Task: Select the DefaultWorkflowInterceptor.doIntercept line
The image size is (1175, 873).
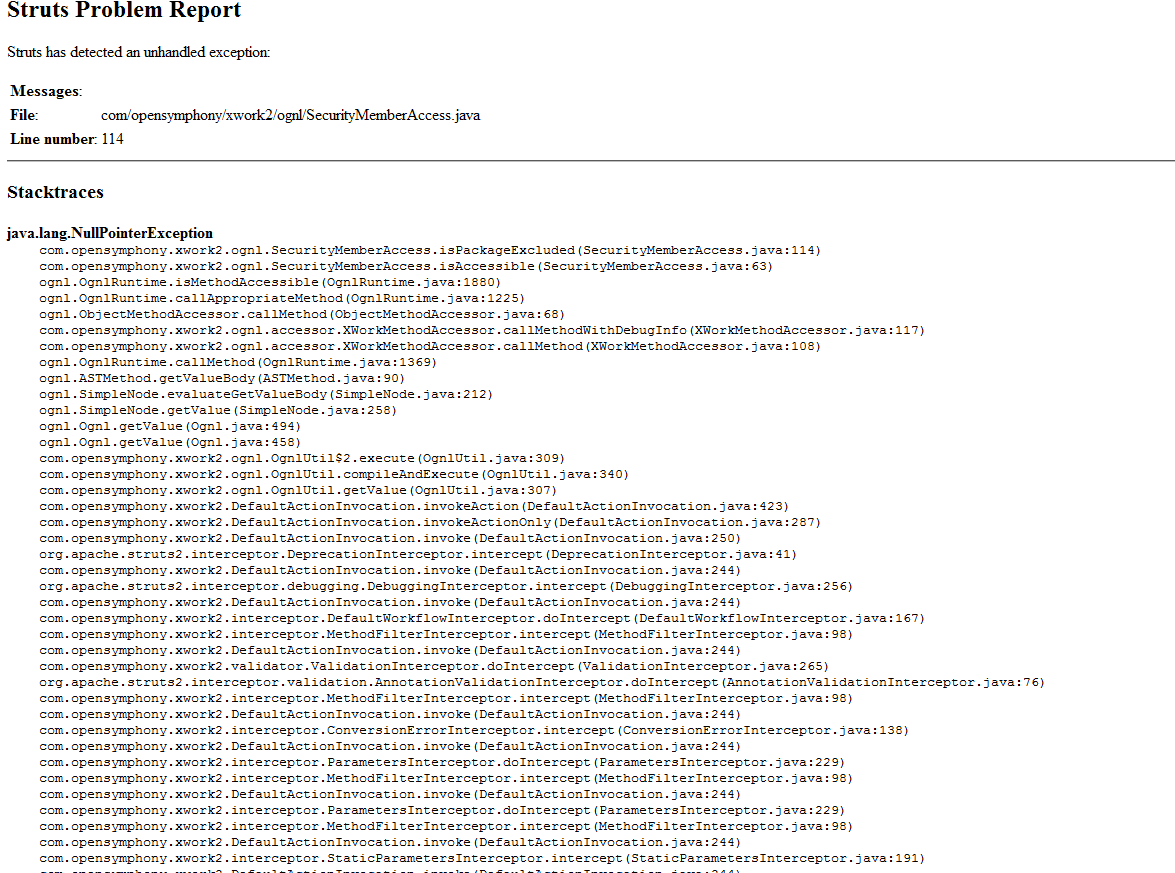Action: pos(482,618)
